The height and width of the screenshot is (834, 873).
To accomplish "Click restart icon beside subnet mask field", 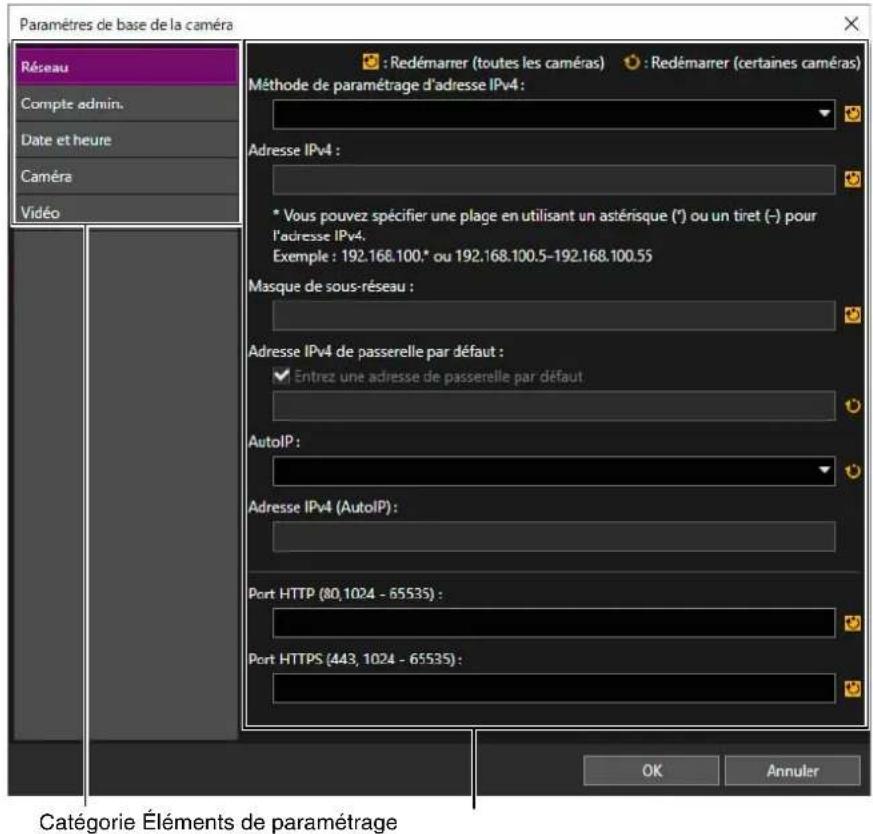I will (852, 315).
